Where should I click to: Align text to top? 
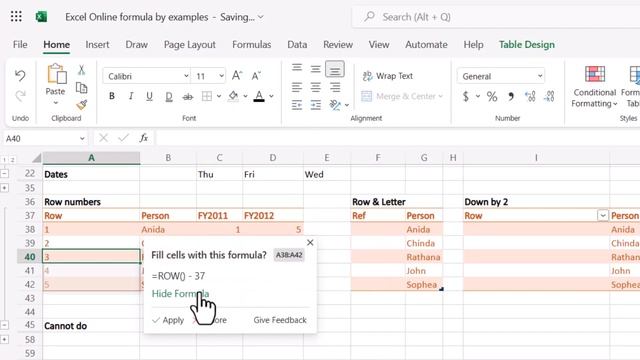(297, 68)
